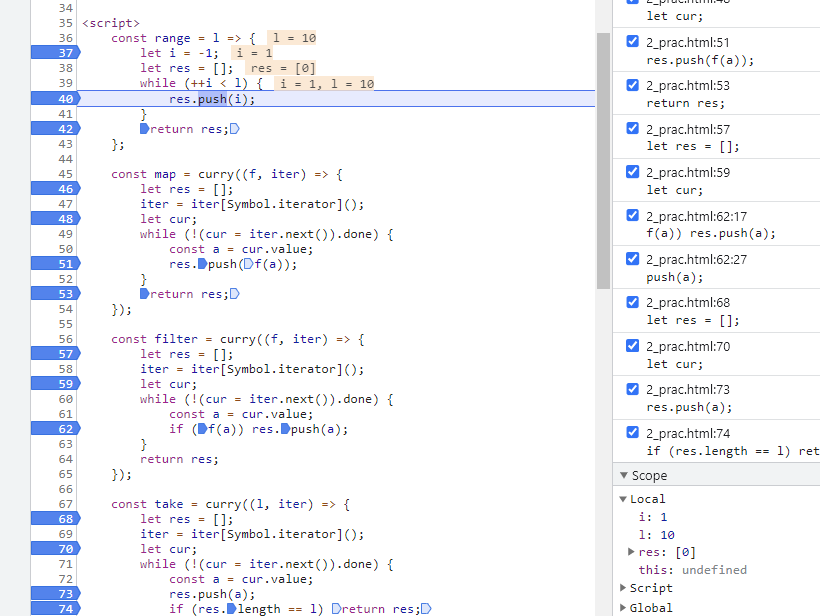The image size is (820, 616).
Task: Toggle breakpoint on line 57 gutter
Action: [55, 354]
